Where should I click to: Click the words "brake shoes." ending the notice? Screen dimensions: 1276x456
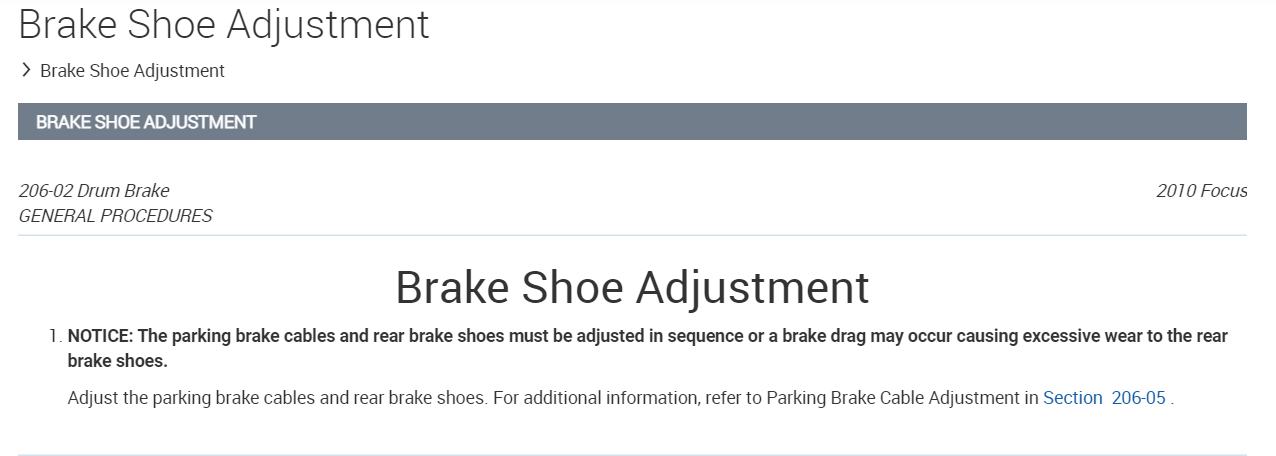[118, 360]
